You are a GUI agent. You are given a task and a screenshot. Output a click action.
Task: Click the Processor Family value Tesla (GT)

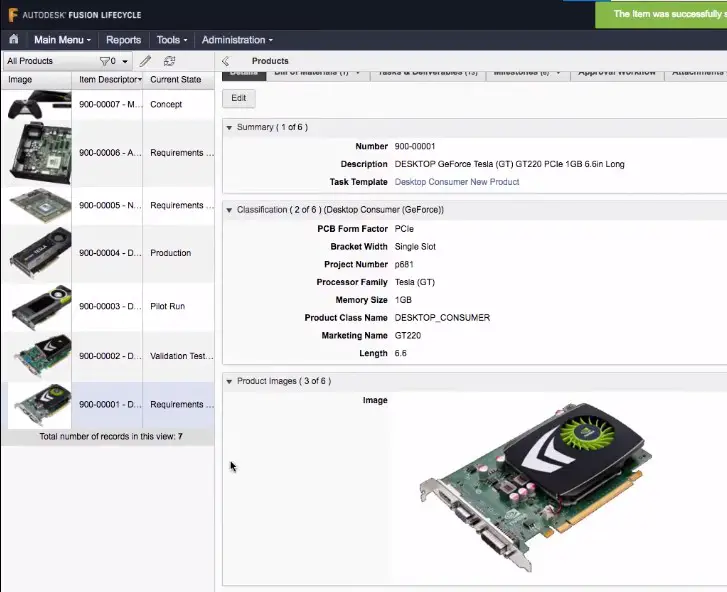415,282
